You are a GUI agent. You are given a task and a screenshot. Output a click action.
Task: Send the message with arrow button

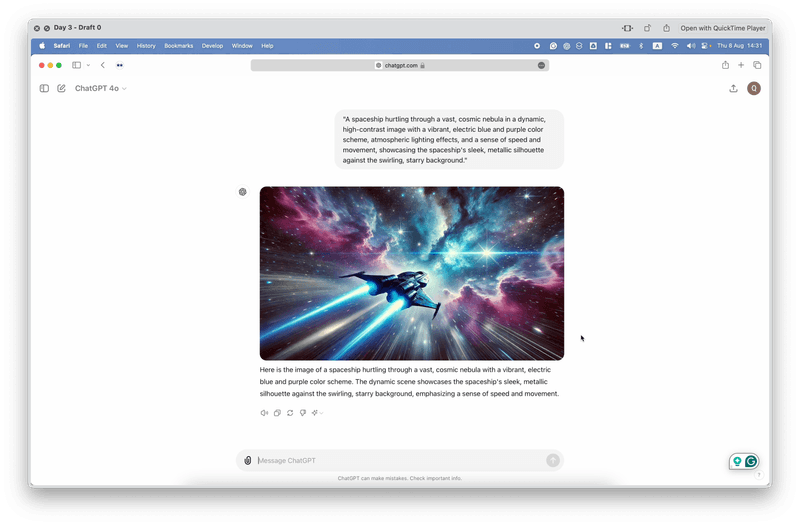[x=553, y=460]
